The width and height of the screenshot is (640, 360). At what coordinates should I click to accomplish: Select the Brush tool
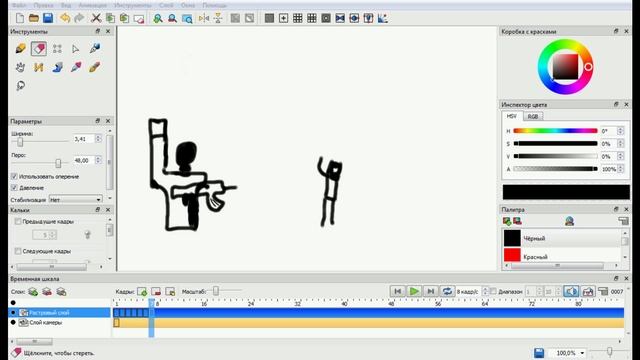(x=95, y=67)
